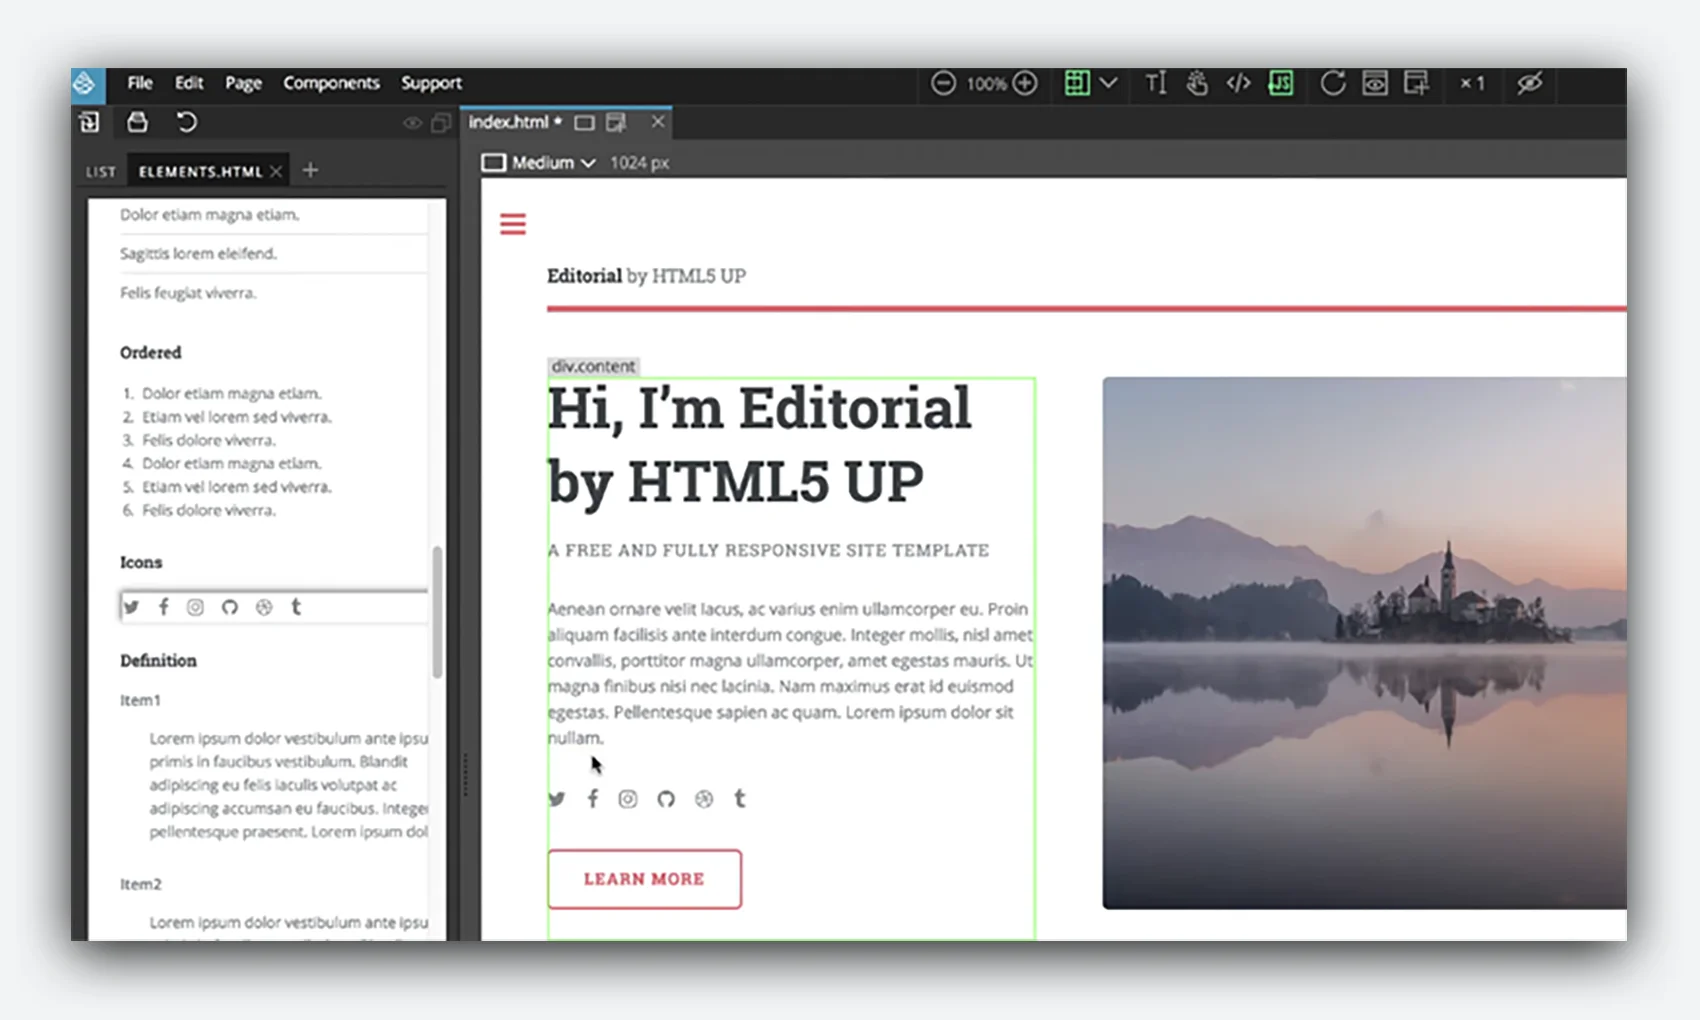This screenshot has height=1020, width=1700.
Task: Click the 100% zoom level text
Action: coord(985,84)
